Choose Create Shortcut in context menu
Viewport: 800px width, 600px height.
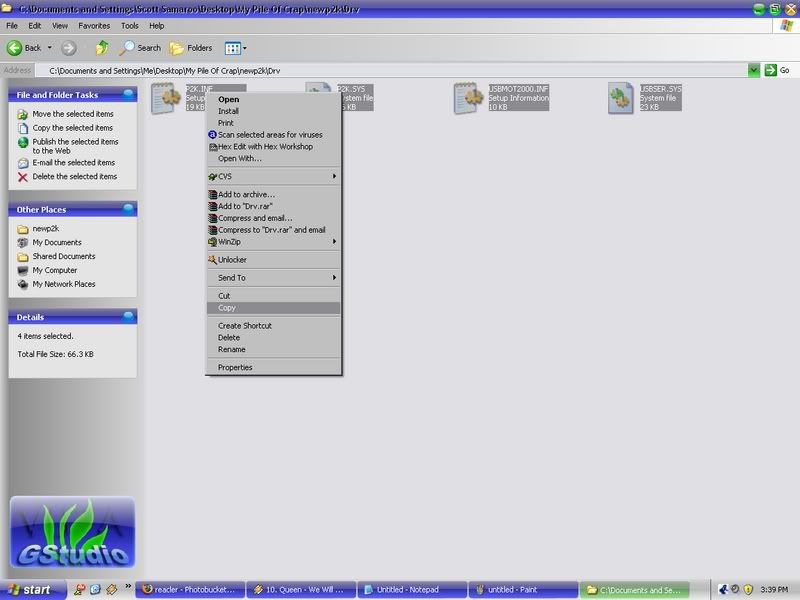[273, 326]
